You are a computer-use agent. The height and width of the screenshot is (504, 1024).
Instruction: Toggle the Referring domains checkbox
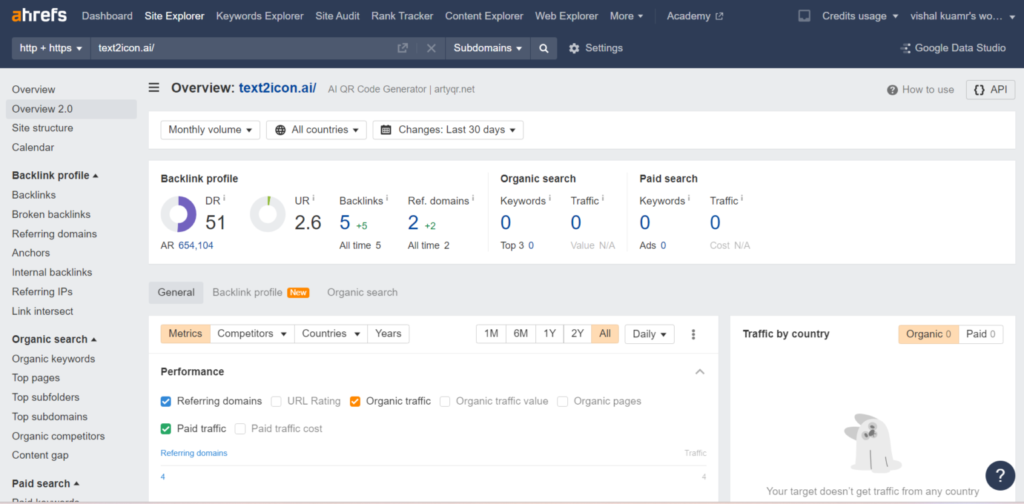pos(166,402)
